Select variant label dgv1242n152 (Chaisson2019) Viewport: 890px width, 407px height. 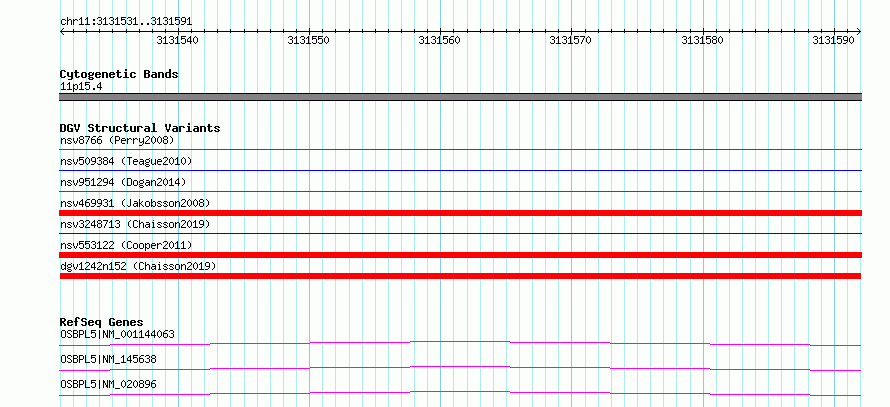(138, 266)
